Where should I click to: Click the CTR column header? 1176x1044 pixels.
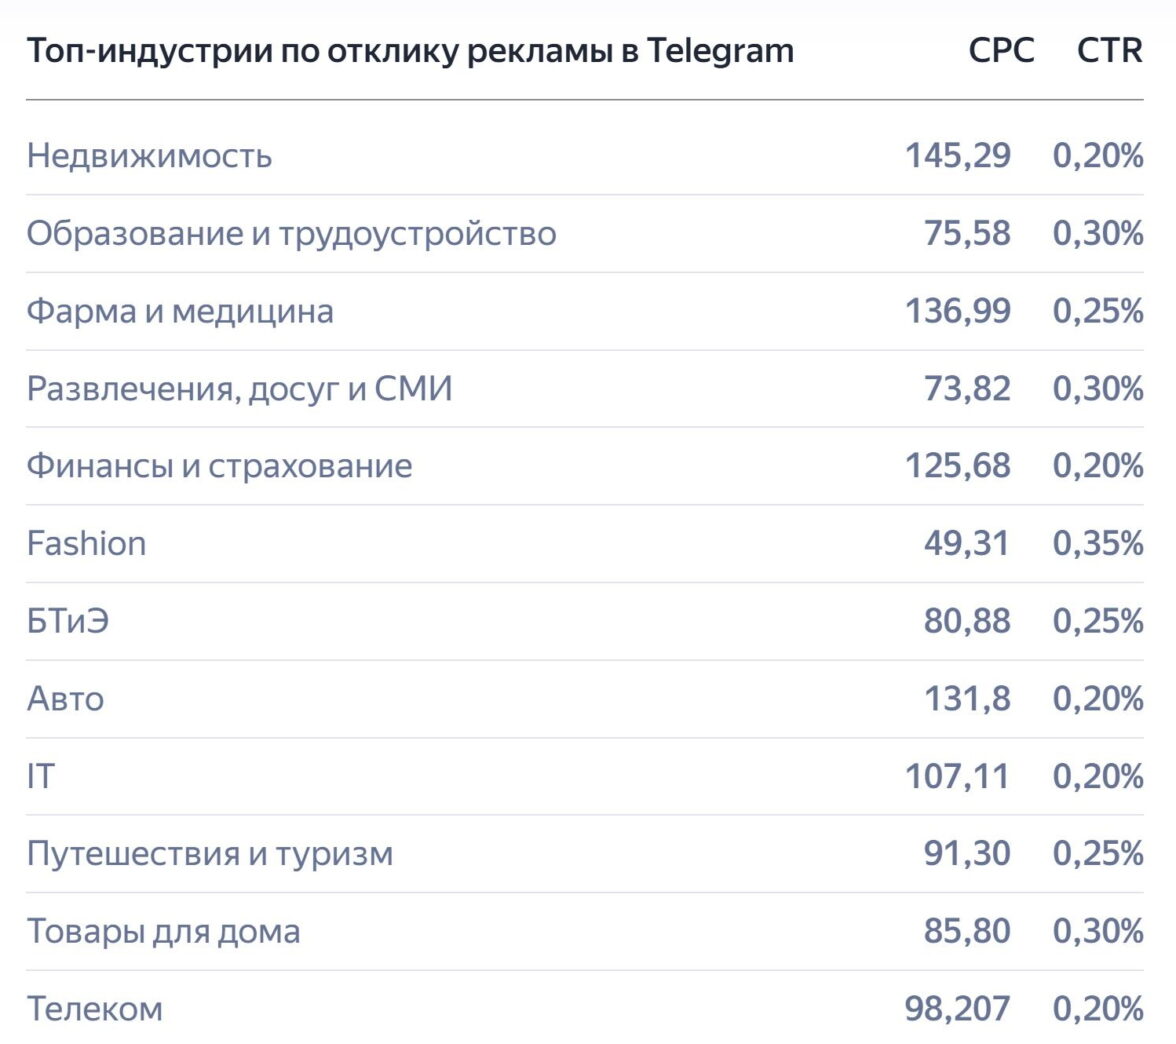pos(1109,51)
